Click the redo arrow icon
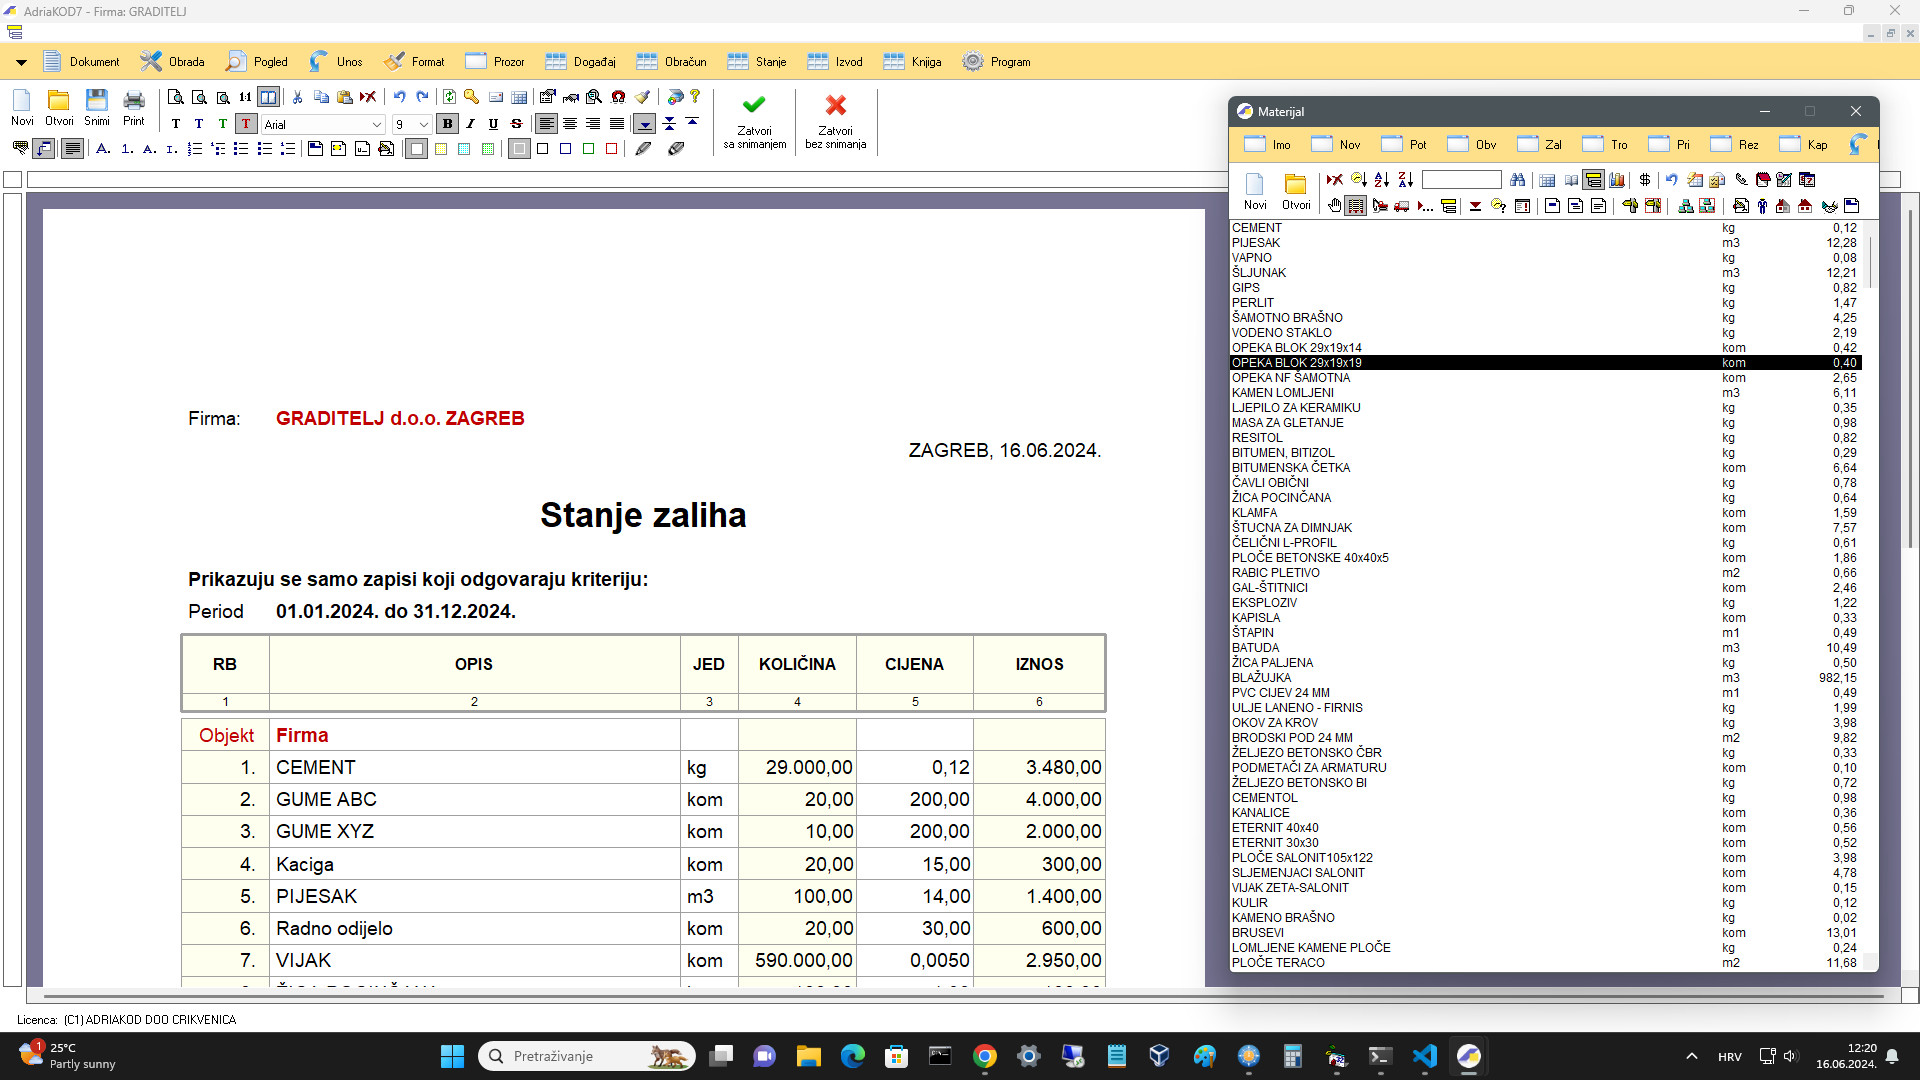 coord(422,97)
